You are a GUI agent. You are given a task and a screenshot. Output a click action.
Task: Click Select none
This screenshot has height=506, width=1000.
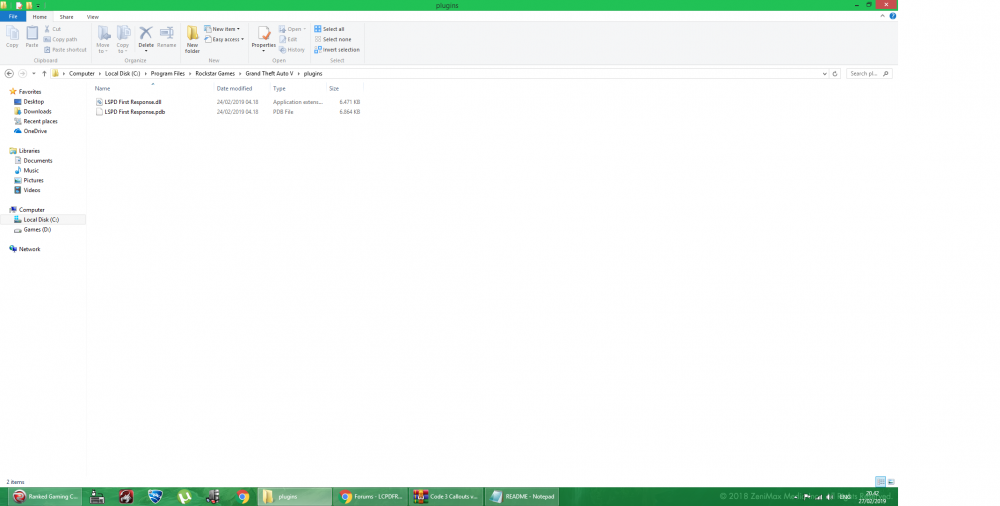click(x=332, y=39)
